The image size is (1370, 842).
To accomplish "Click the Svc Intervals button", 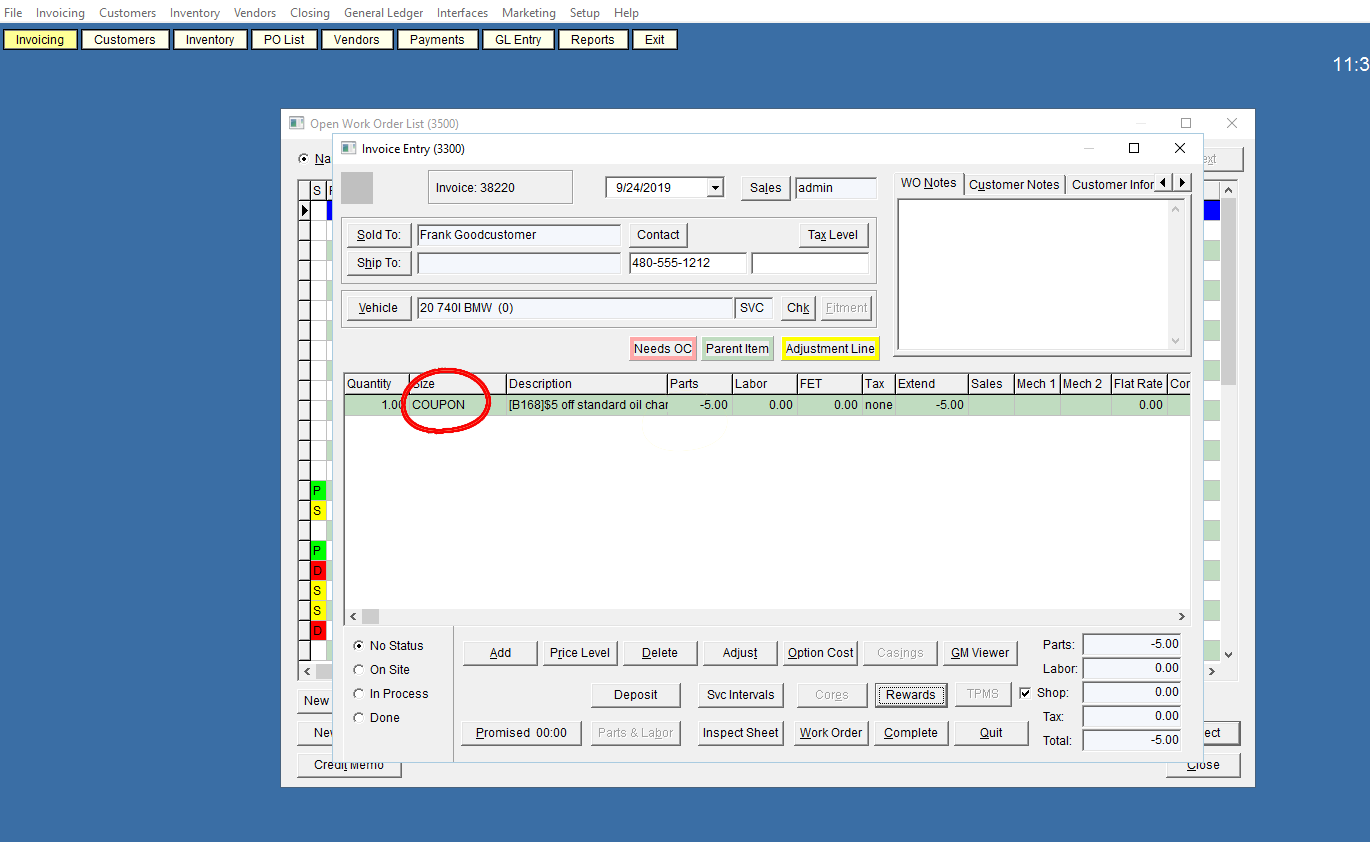I will (741, 695).
